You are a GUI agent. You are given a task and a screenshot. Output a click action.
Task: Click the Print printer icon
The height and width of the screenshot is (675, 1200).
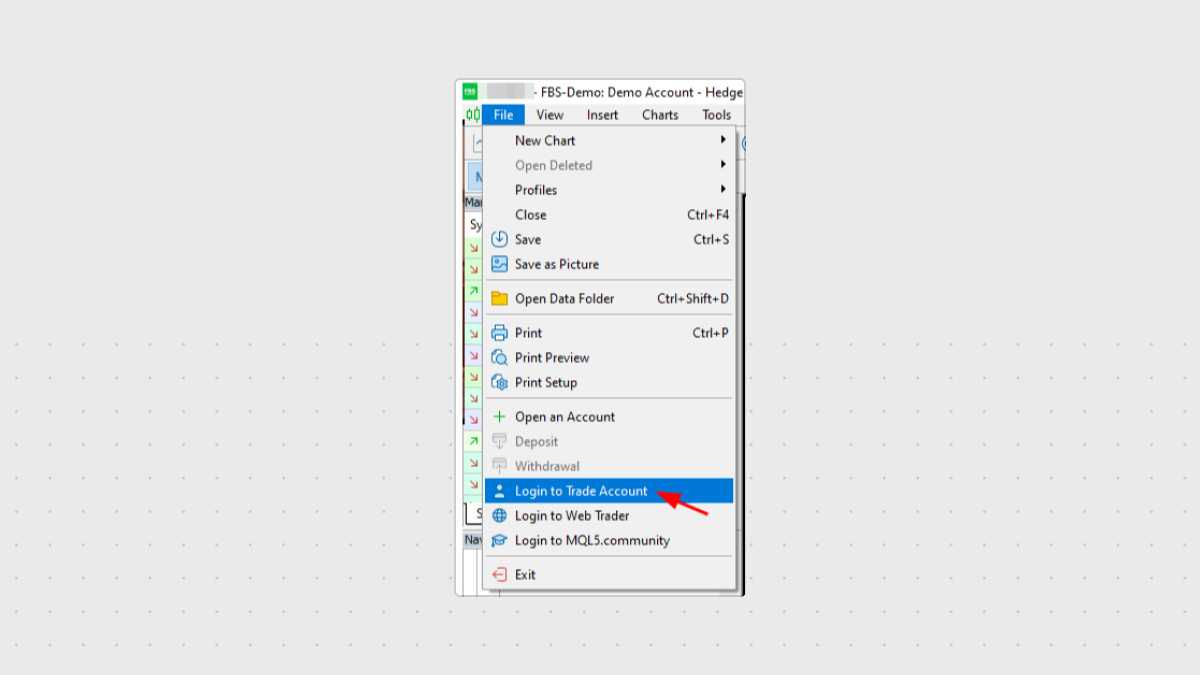tap(499, 333)
